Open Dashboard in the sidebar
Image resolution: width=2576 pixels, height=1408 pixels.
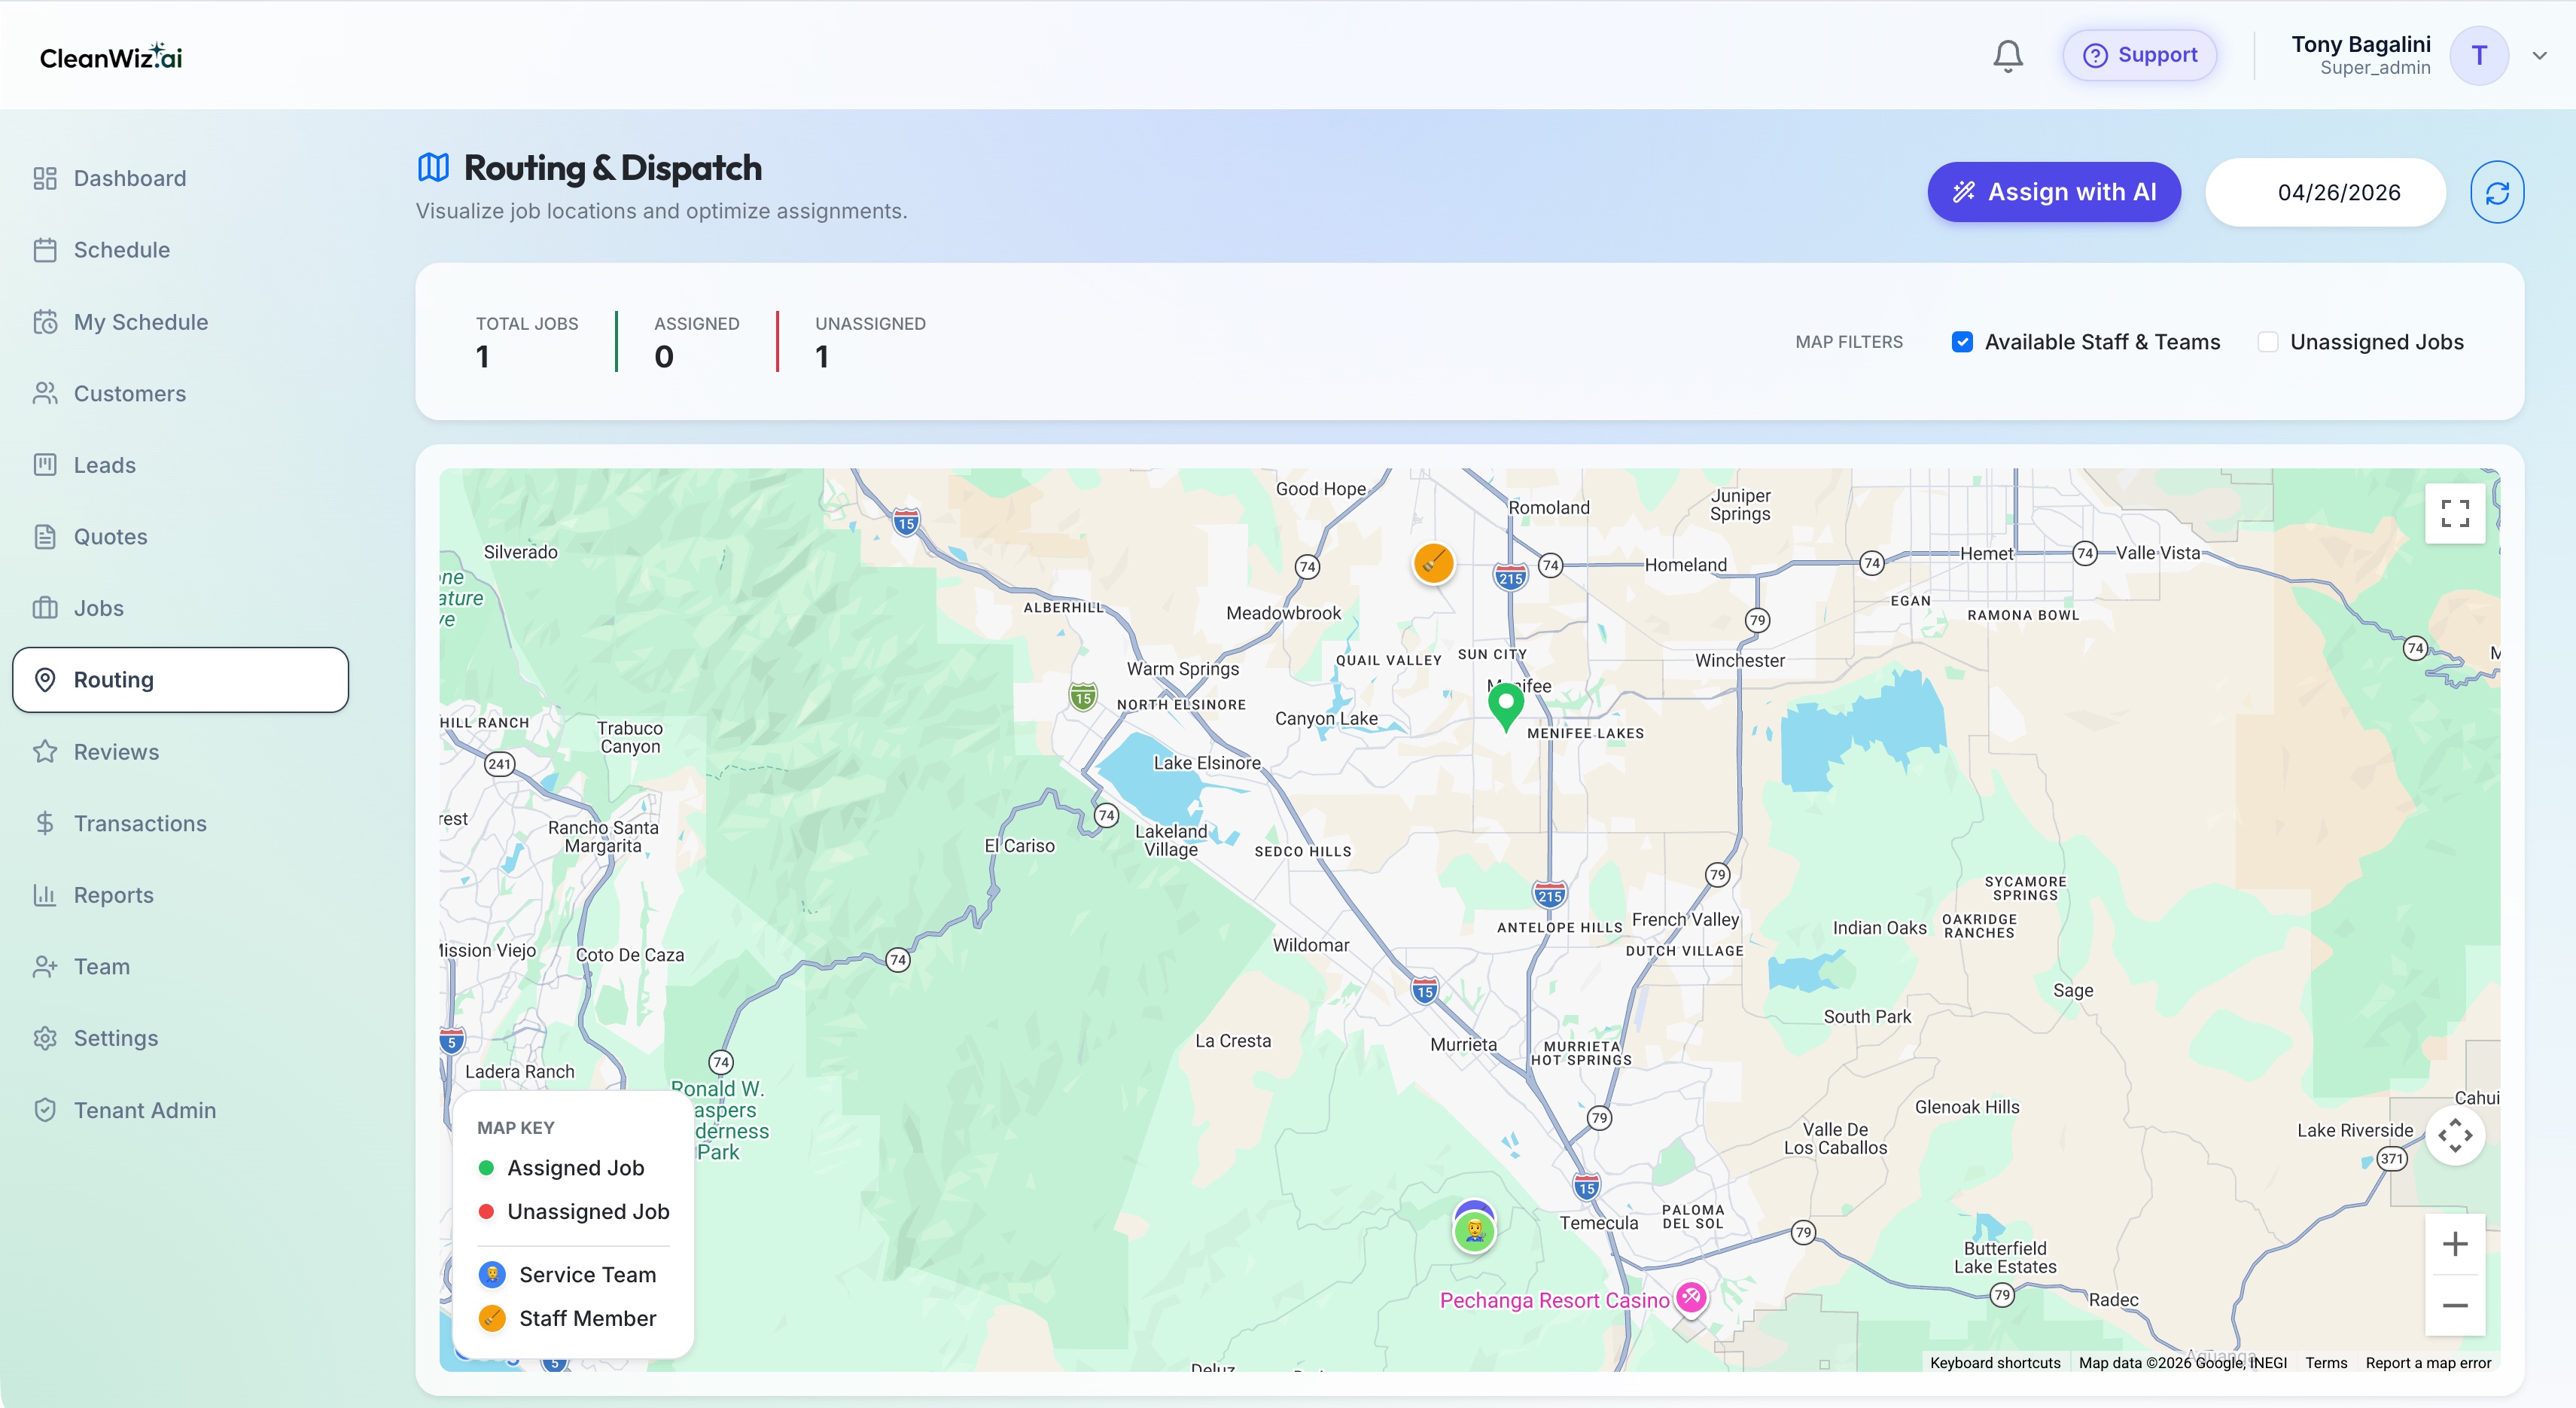point(180,178)
